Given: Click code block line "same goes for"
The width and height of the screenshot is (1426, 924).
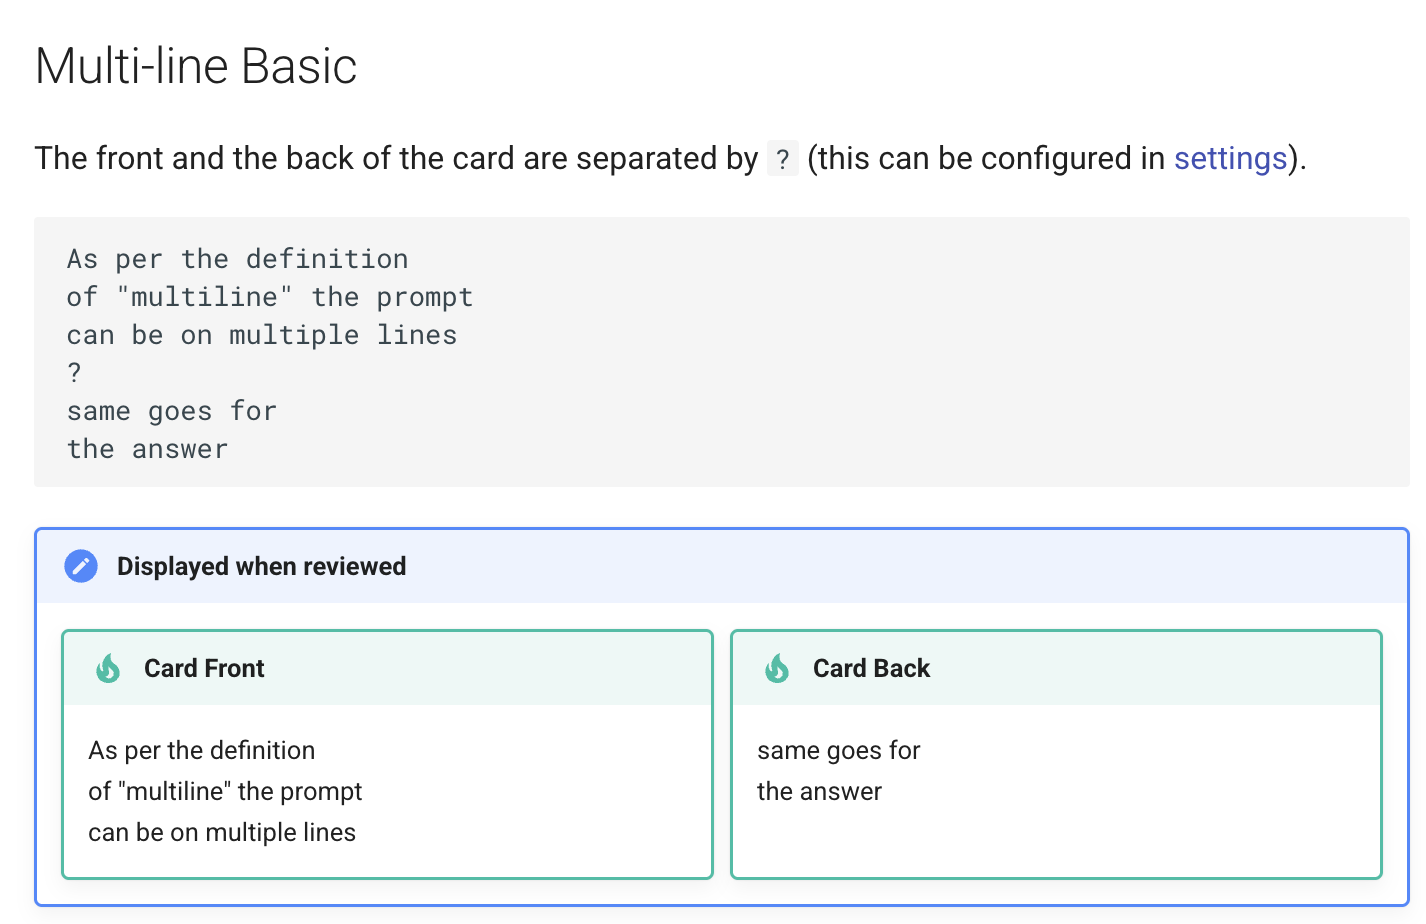Looking at the screenshot, I should point(172,411).
